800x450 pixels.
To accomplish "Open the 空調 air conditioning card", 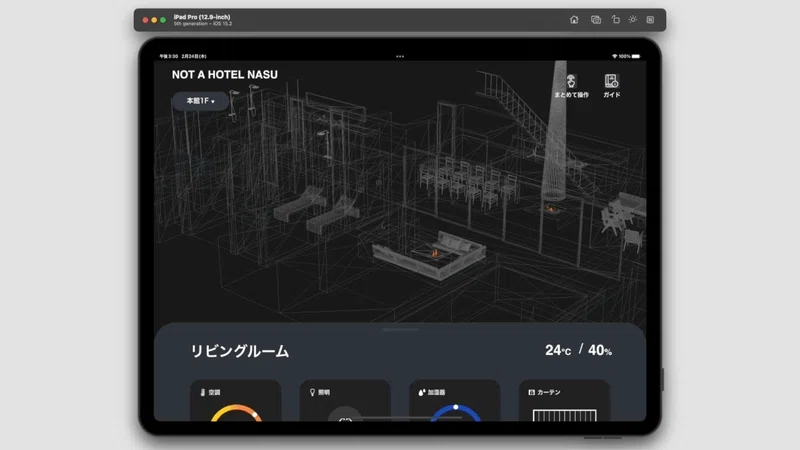I will [x=236, y=401].
